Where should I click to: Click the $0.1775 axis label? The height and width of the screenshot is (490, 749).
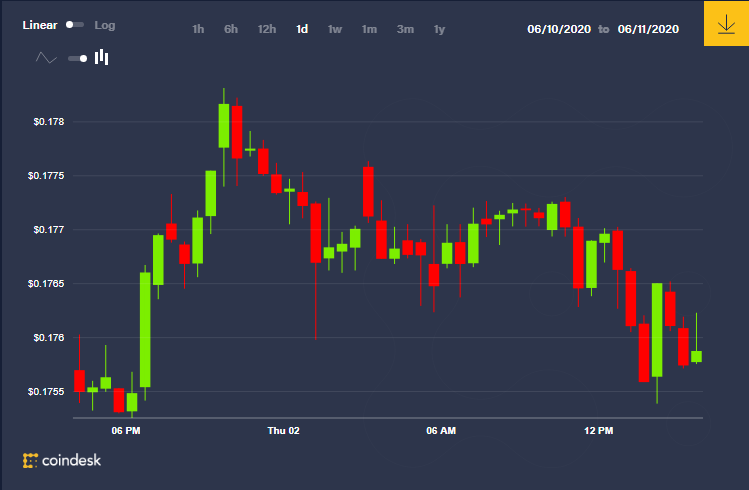[x=46, y=176]
